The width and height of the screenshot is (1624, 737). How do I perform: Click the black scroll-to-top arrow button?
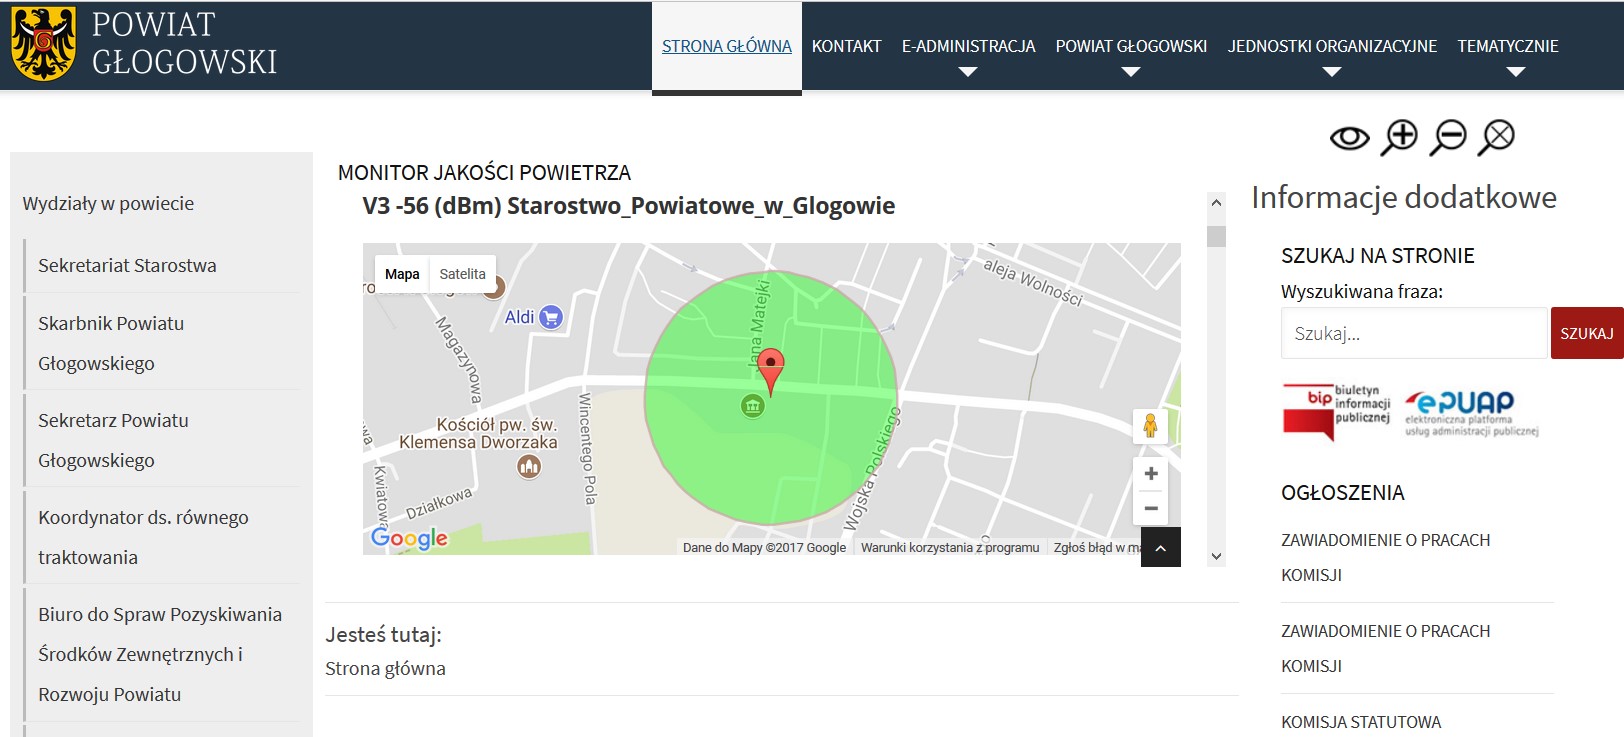tap(1160, 547)
